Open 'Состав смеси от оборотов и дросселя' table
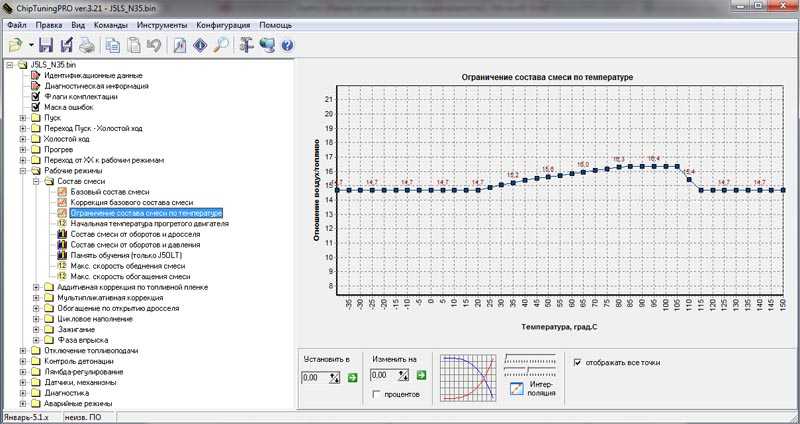 pos(135,234)
